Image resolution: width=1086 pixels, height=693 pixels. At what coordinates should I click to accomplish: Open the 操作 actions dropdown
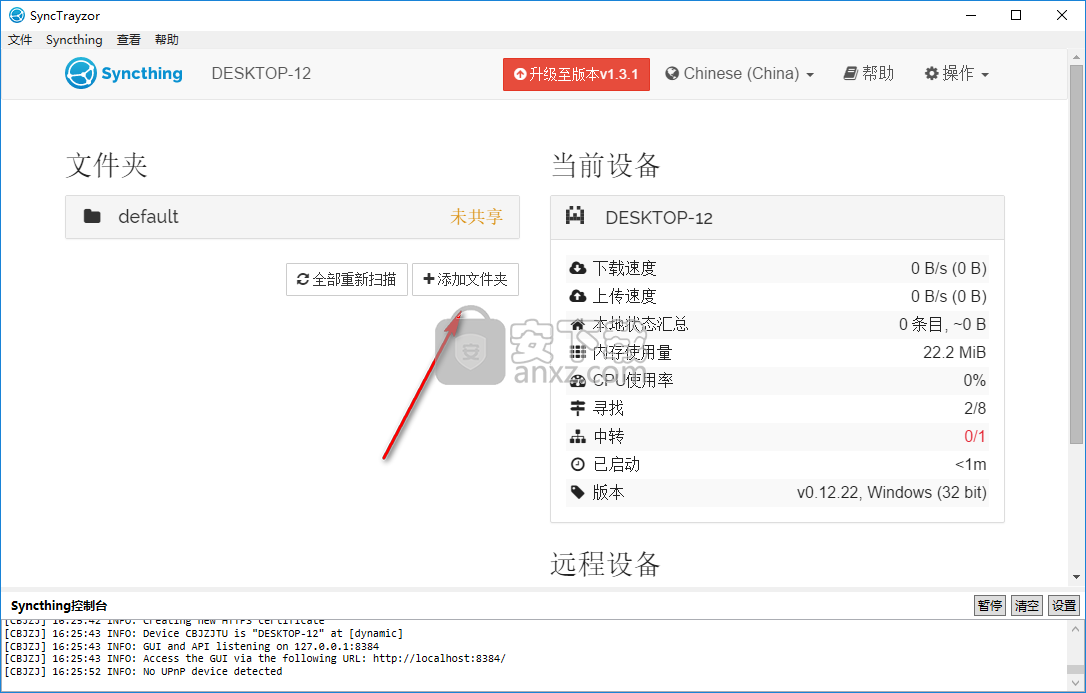pyautogui.click(x=956, y=73)
